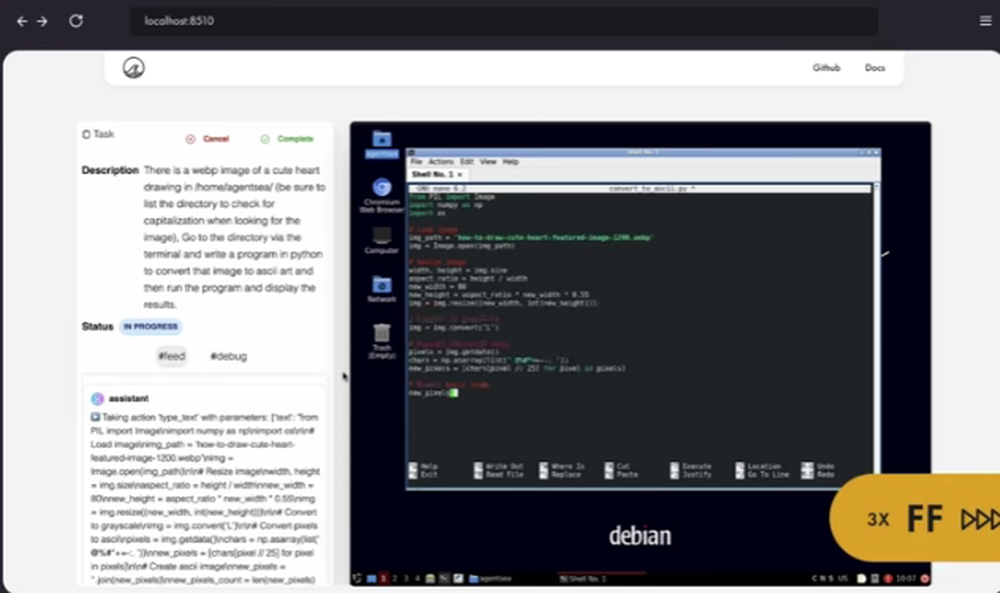Use nano's Go To Line shortcut
Screen dimensions: 1000x593
click(x=766, y=474)
